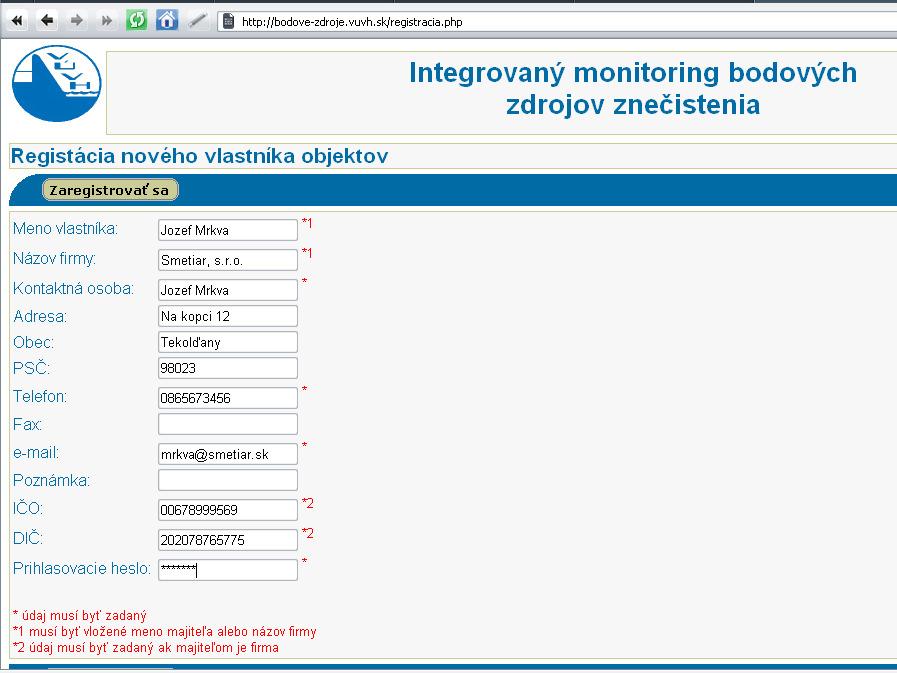Click the Poznámka: label
897x673 pixels.
(x=51, y=481)
